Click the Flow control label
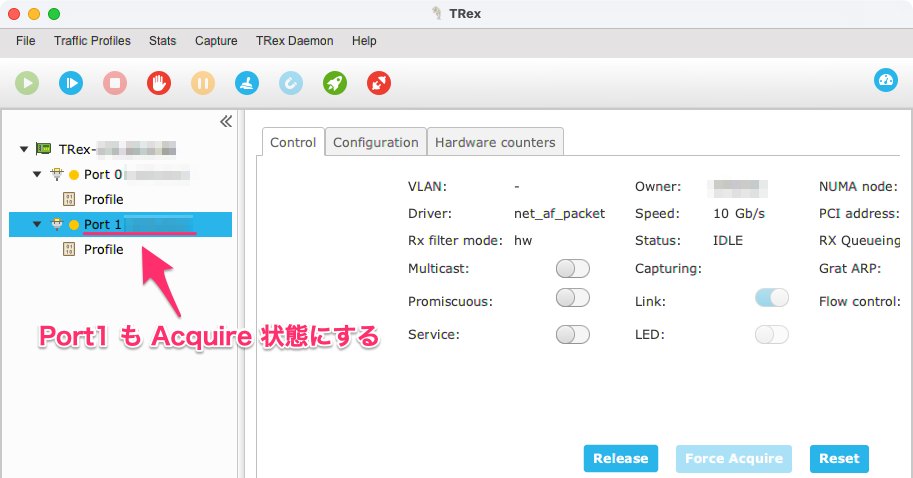Viewport: 913px width, 478px height. (x=860, y=302)
